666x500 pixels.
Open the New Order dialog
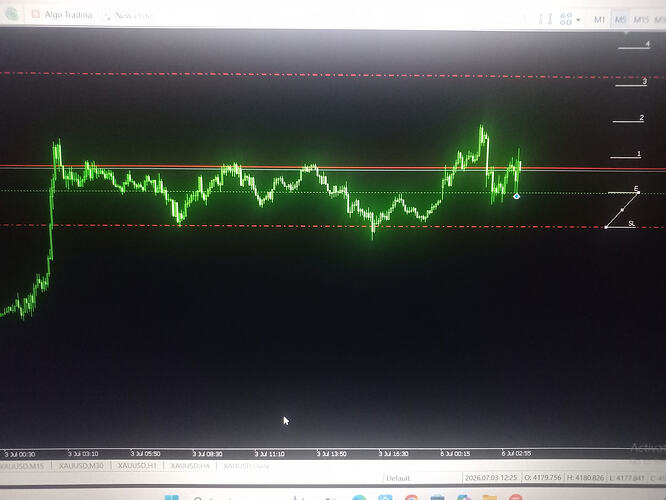click(x=129, y=16)
